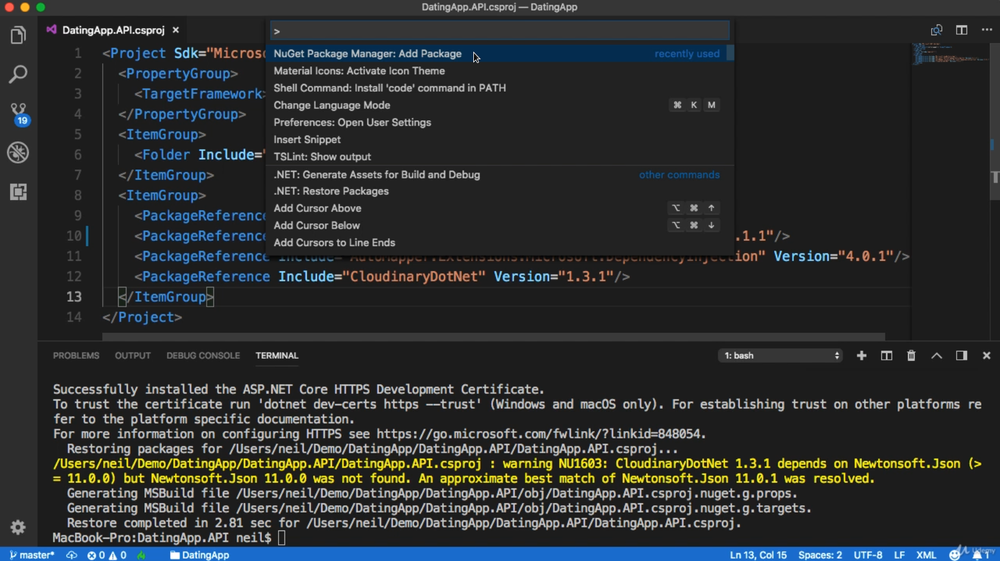
Task: Create a new terminal with plus icon
Action: [861, 355]
